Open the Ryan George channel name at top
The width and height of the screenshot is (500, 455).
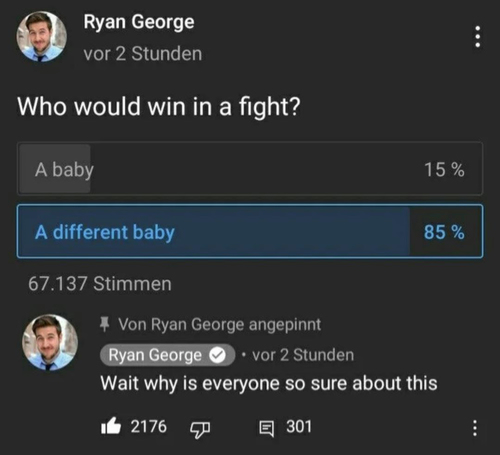(x=139, y=23)
